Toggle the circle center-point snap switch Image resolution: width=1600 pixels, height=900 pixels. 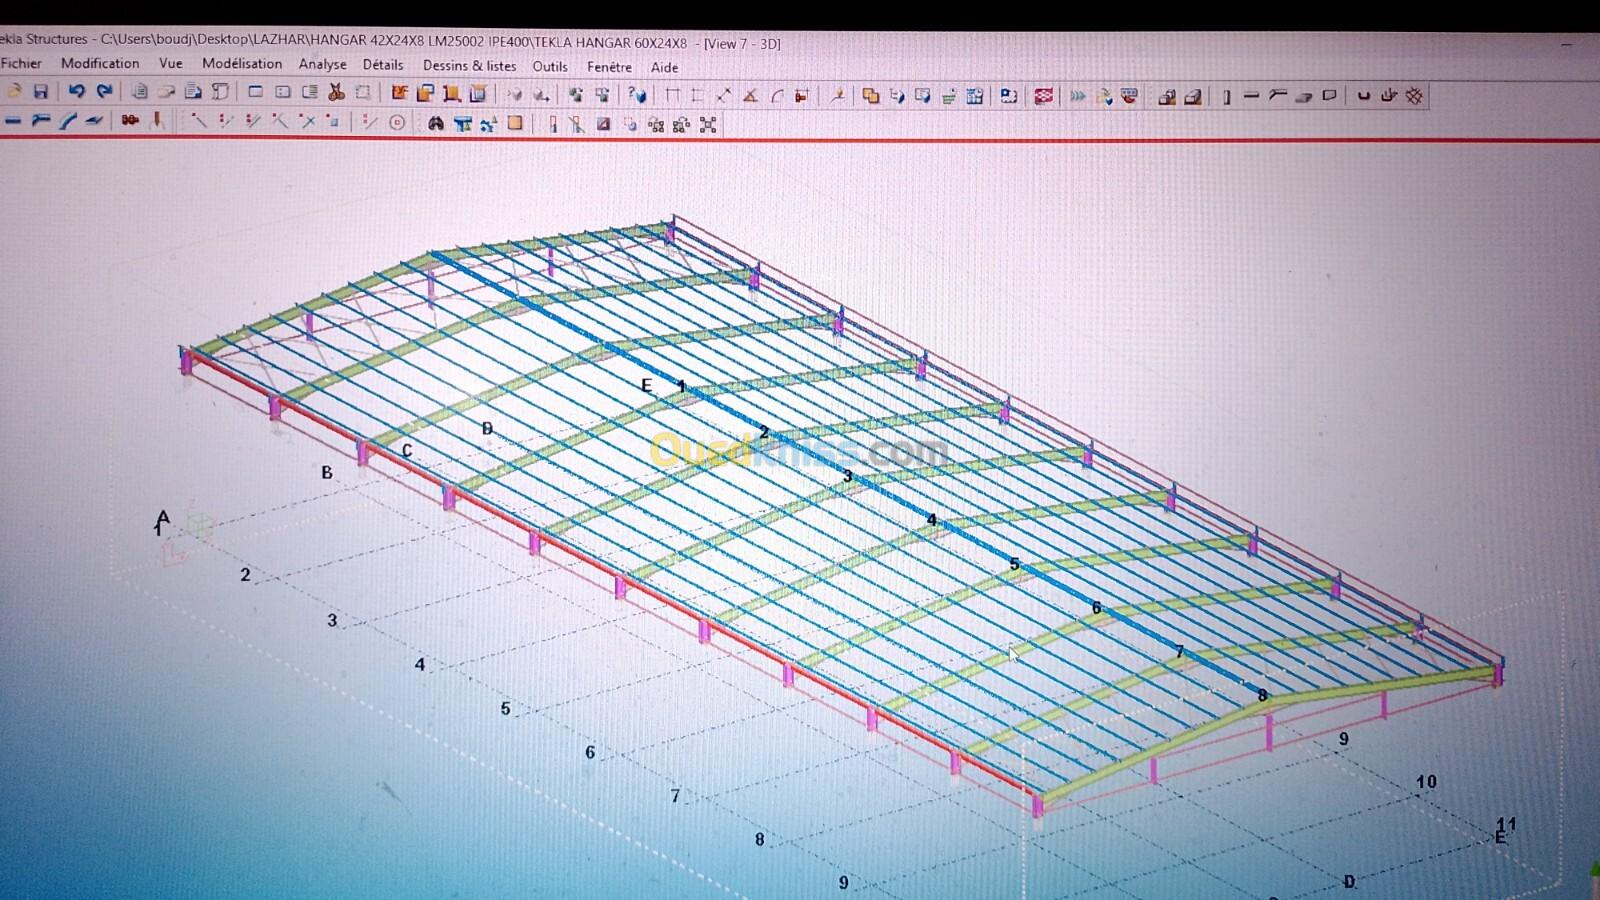pos(397,123)
